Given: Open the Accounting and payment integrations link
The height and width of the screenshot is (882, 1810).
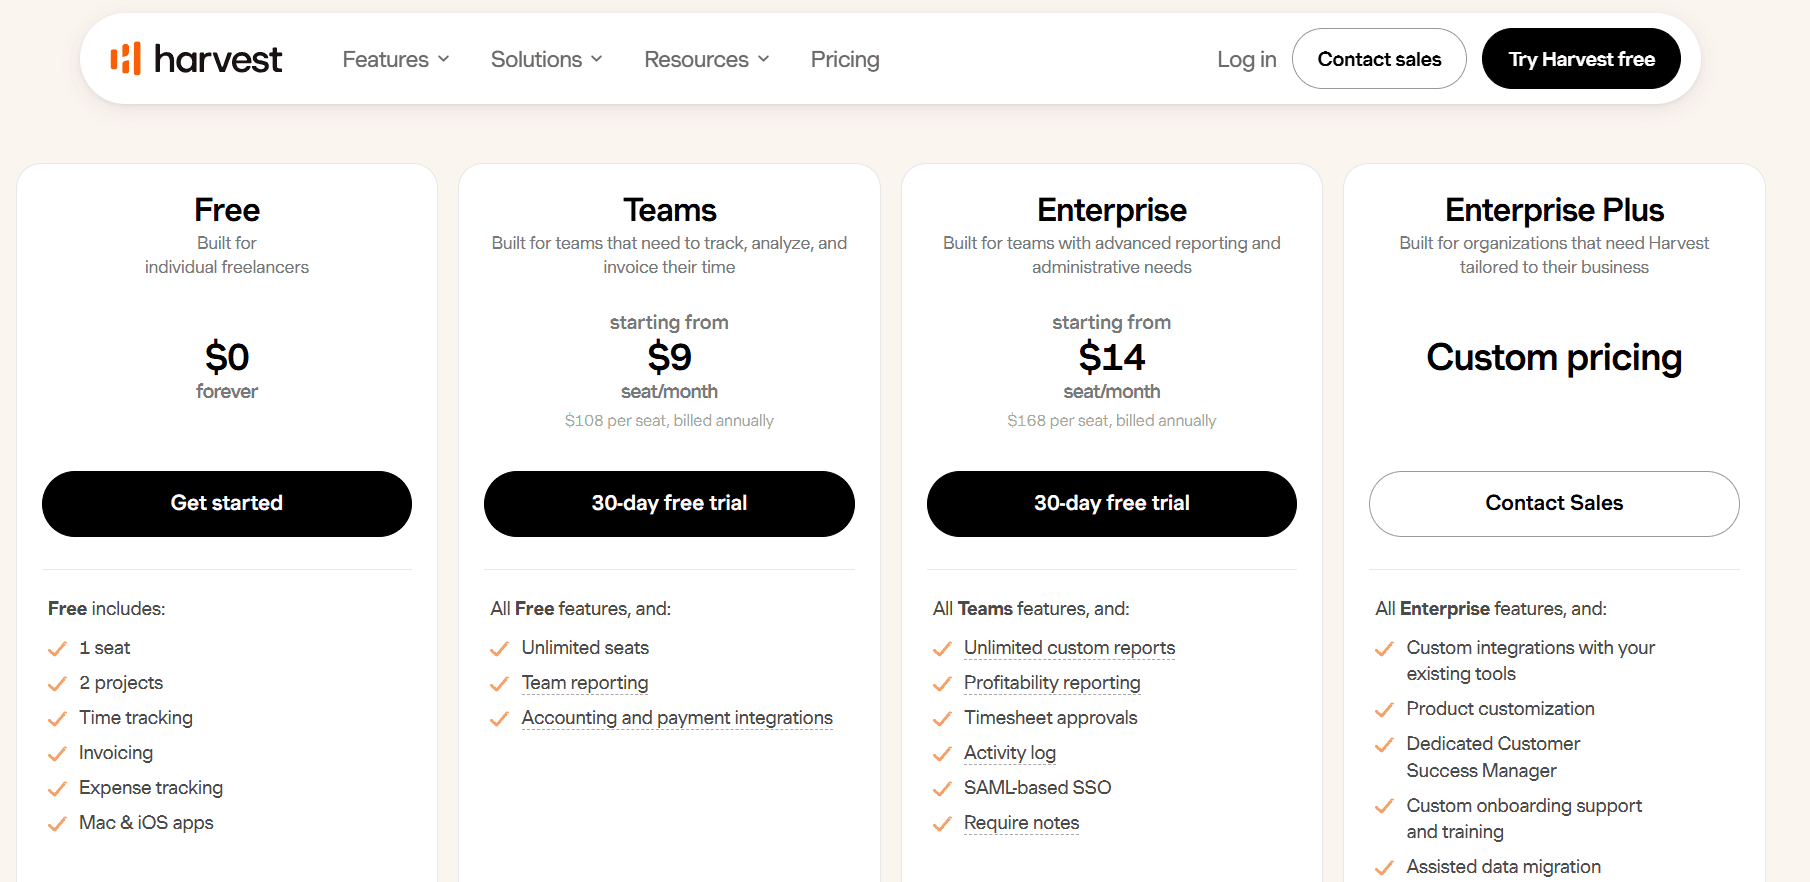Looking at the screenshot, I should 677,718.
